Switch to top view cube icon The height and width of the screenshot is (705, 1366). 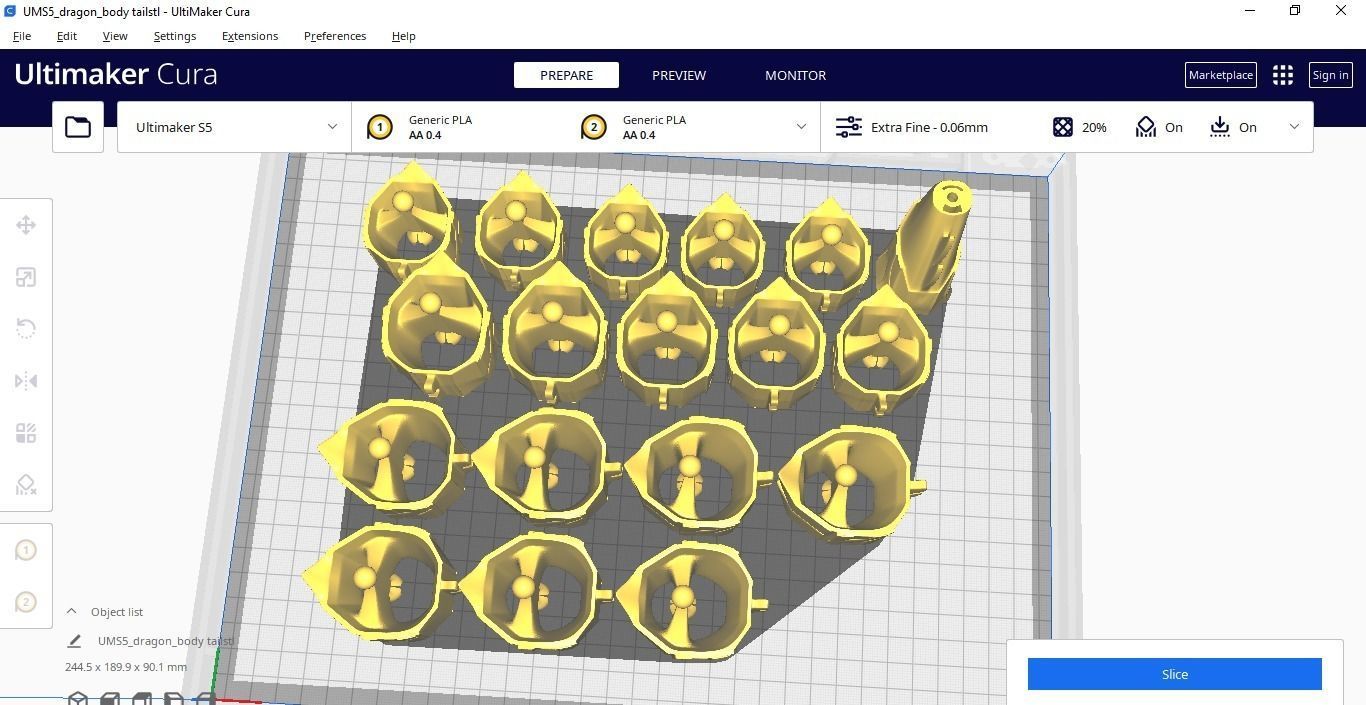142,698
